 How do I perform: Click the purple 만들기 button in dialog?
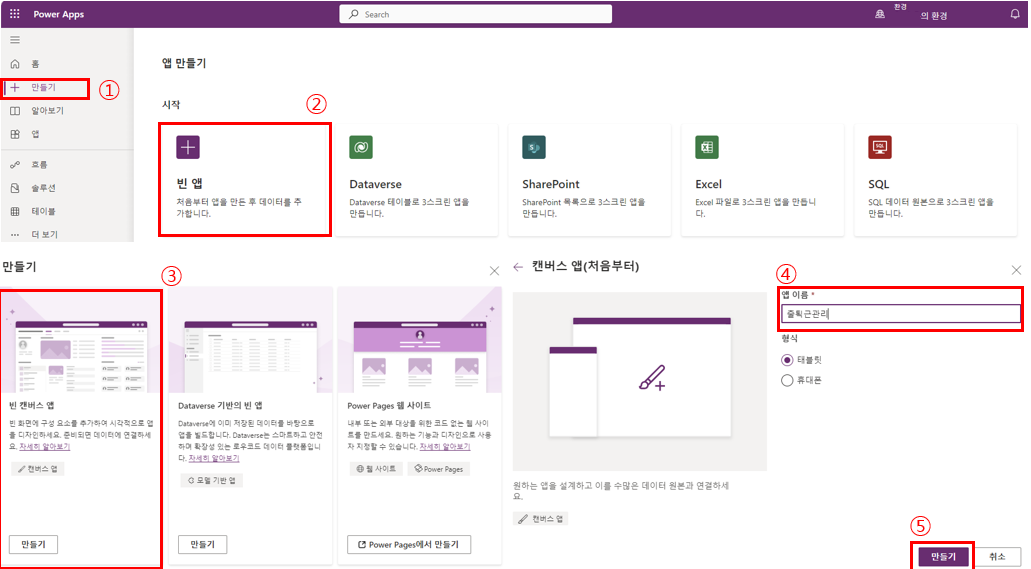tap(944, 557)
